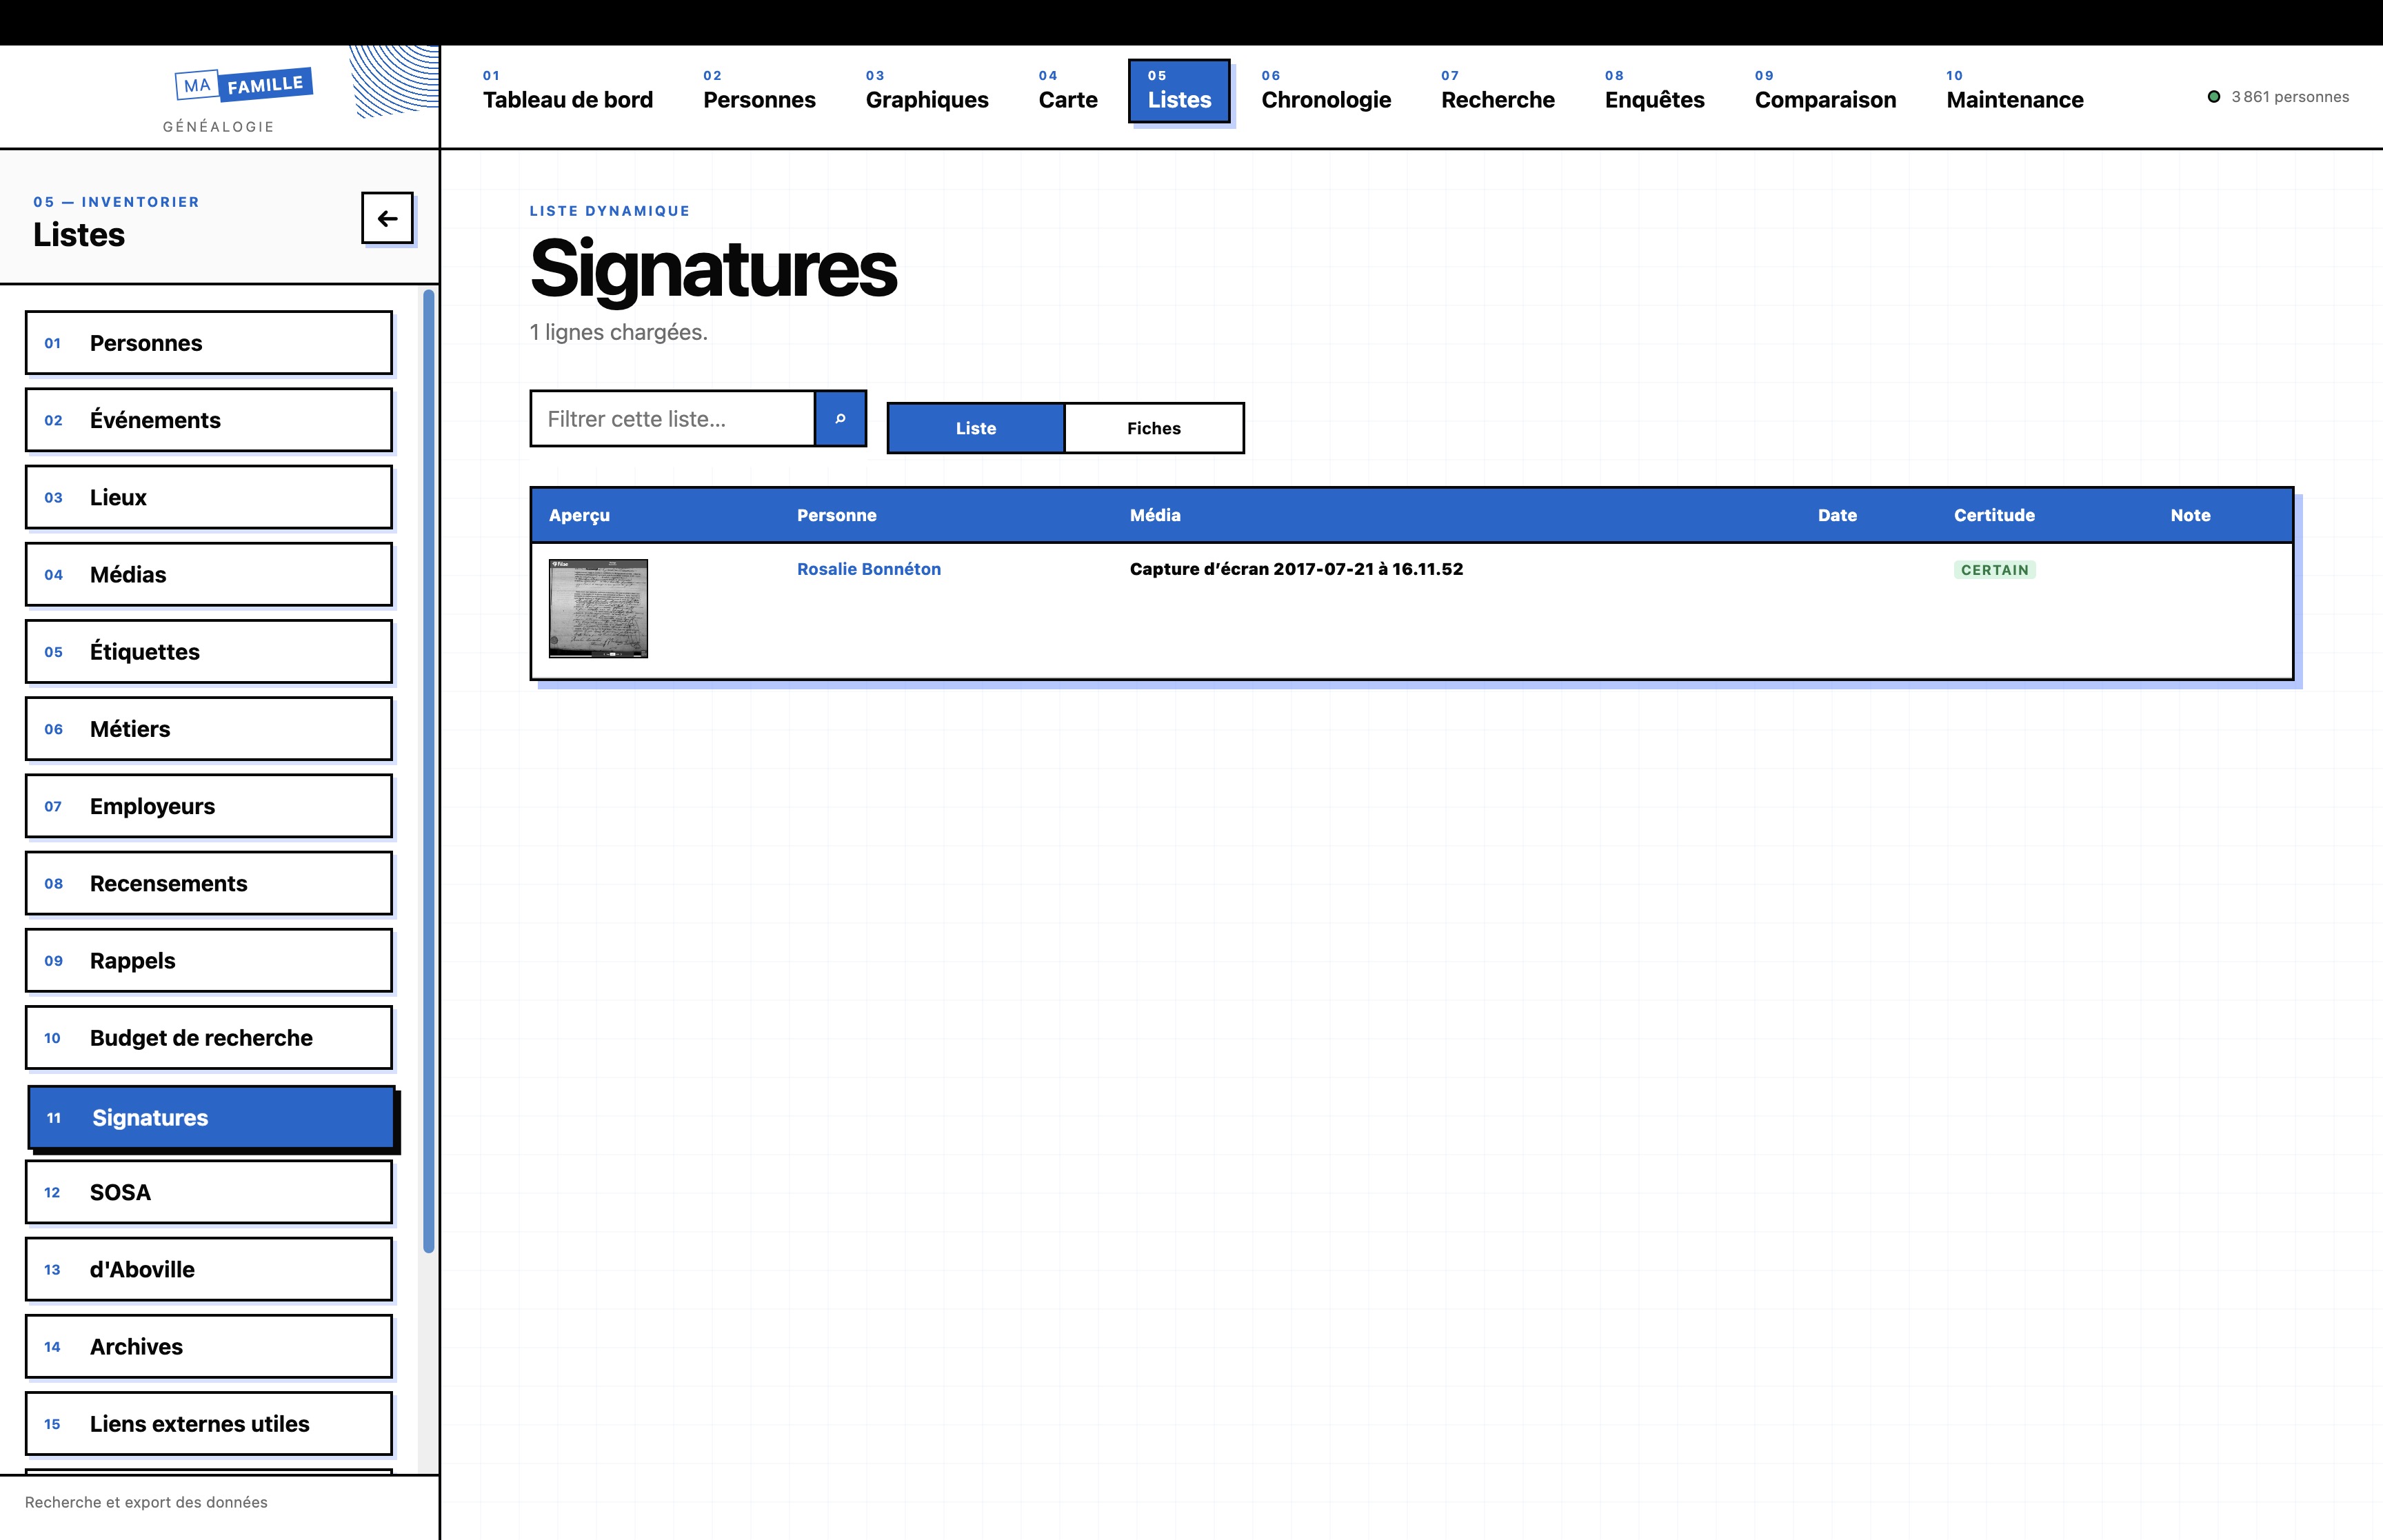Image resolution: width=2383 pixels, height=1540 pixels.
Task: Open Liens externes utiles list
Action: tap(209, 1423)
